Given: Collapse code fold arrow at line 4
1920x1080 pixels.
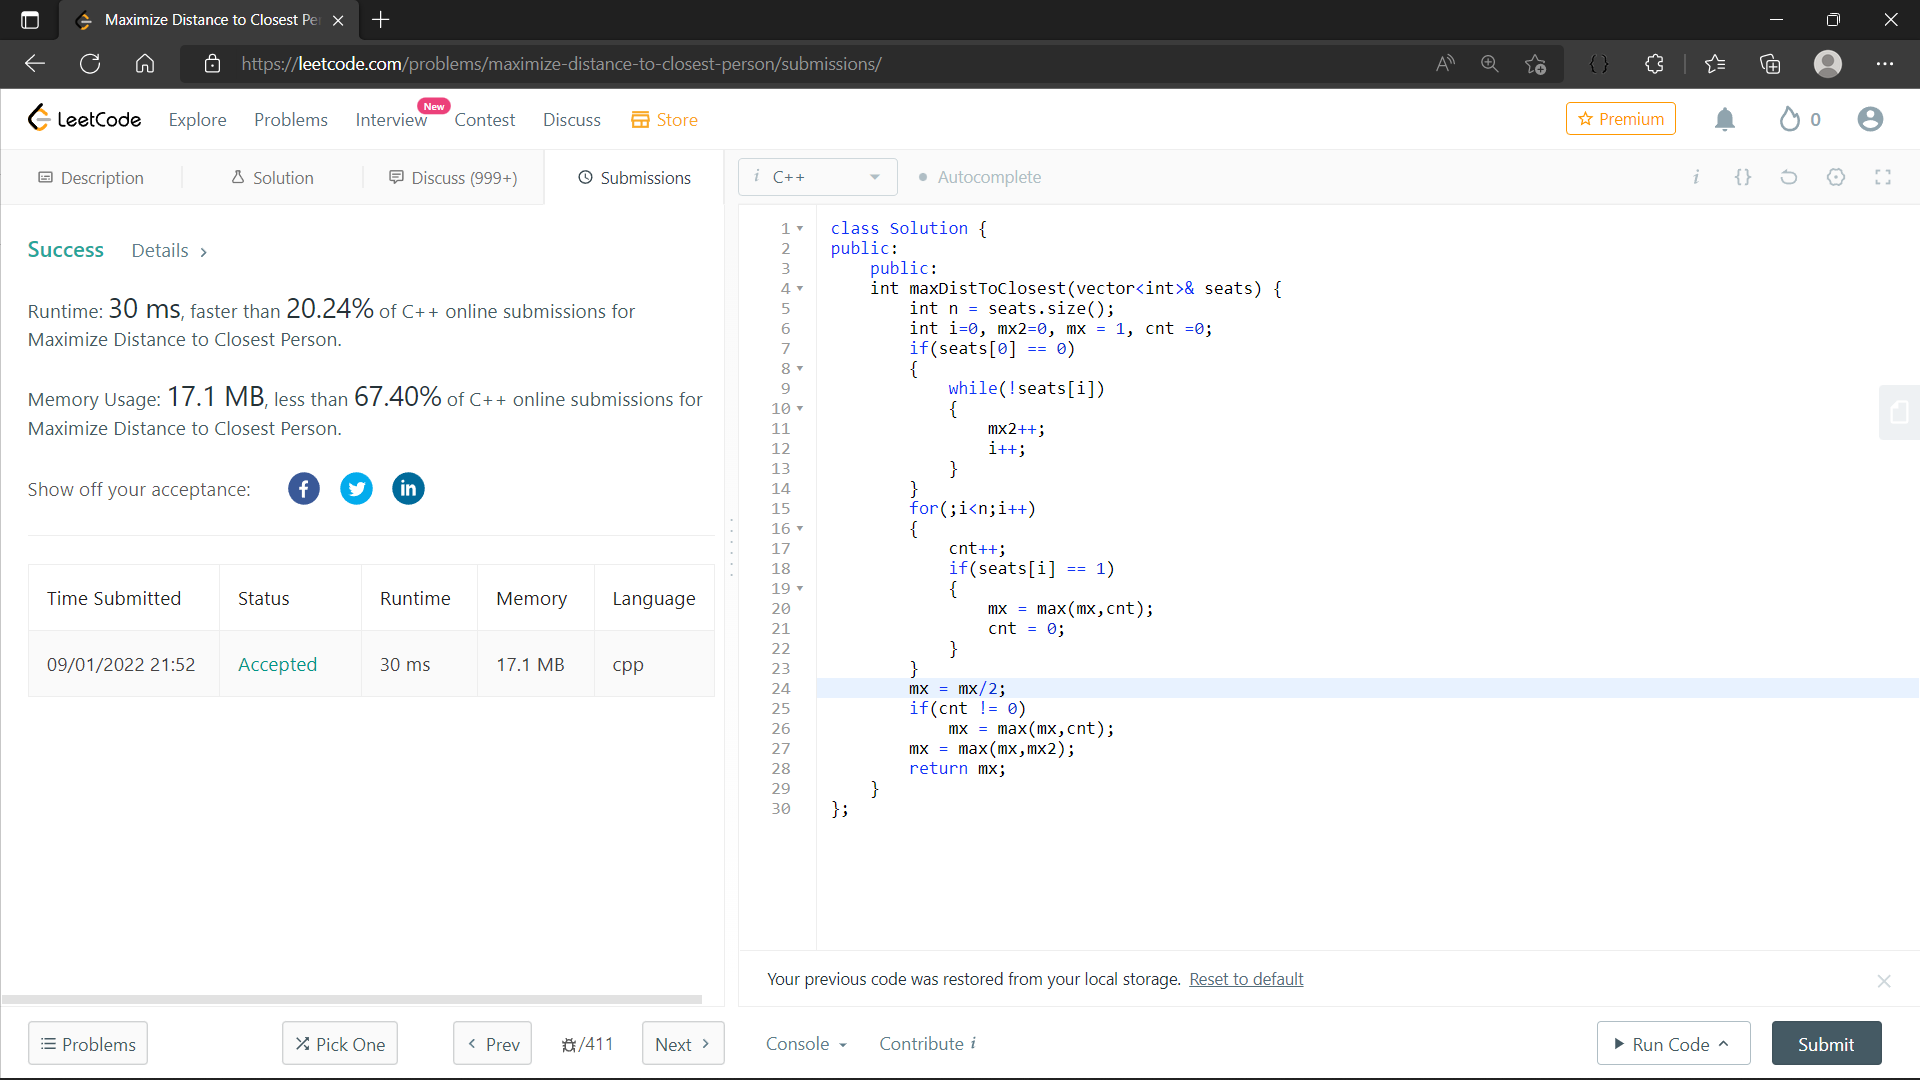Looking at the screenshot, I should point(800,289).
